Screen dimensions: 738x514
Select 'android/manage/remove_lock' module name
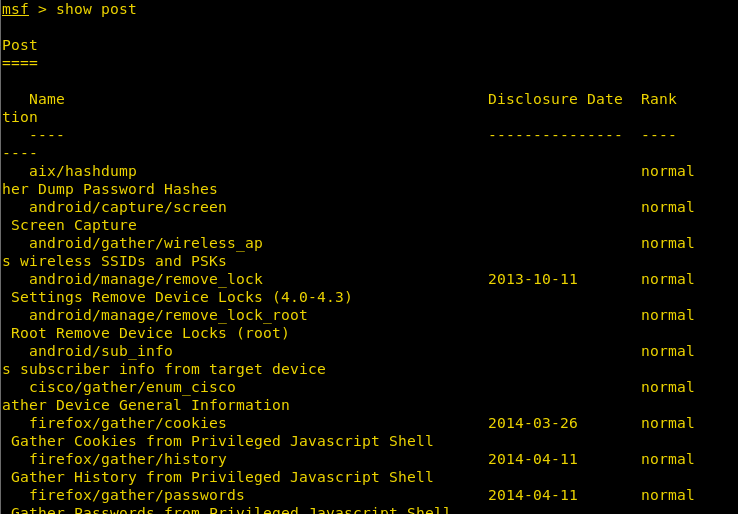(146, 279)
